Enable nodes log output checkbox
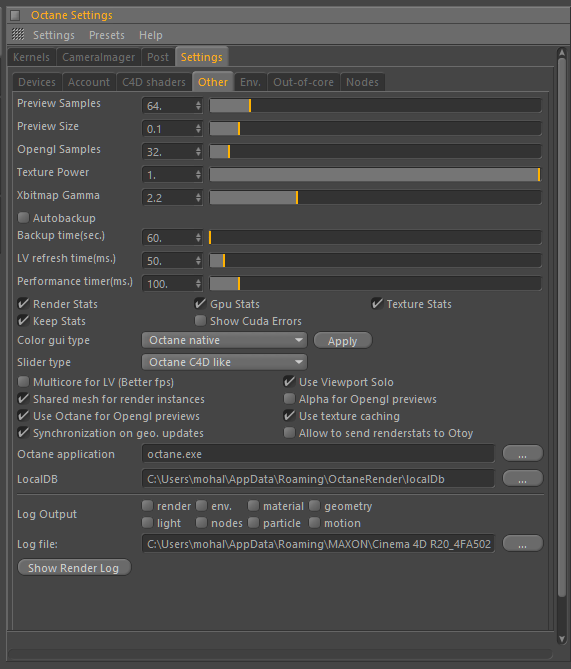 pos(201,523)
